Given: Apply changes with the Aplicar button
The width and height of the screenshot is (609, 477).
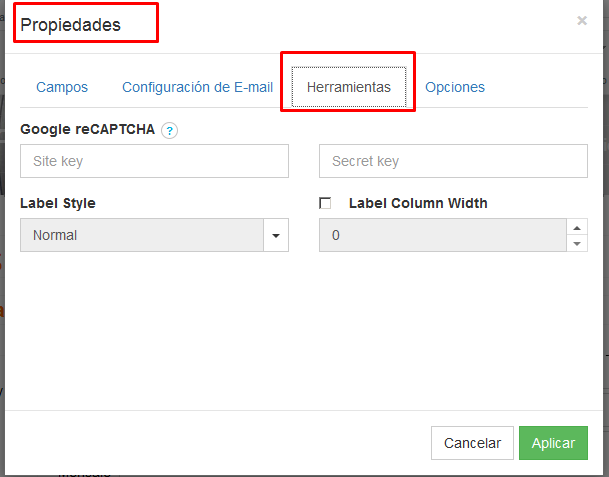Looking at the screenshot, I should [553, 443].
